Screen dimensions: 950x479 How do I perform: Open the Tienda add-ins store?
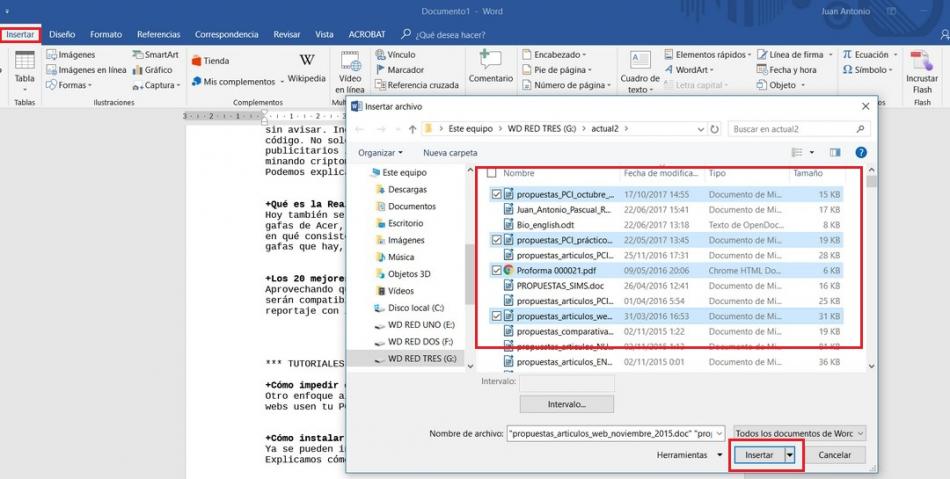210,61
